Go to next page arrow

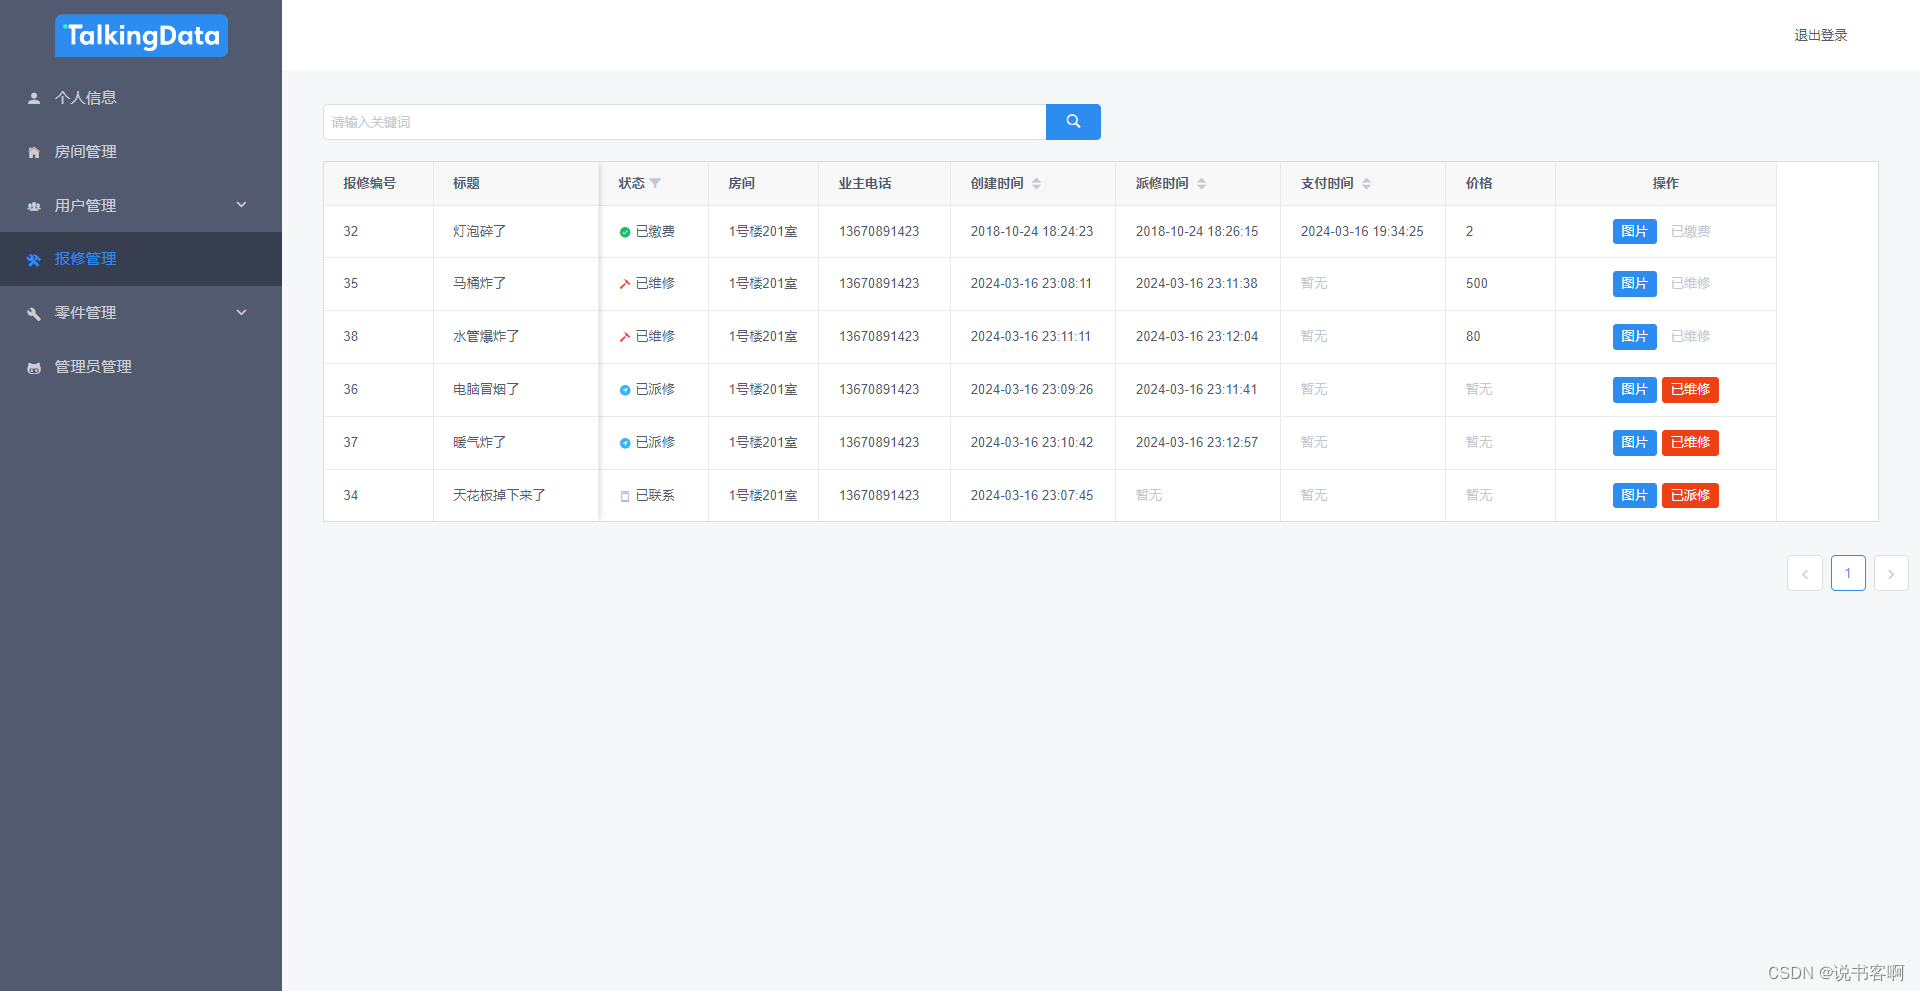tap(1891, 573)
